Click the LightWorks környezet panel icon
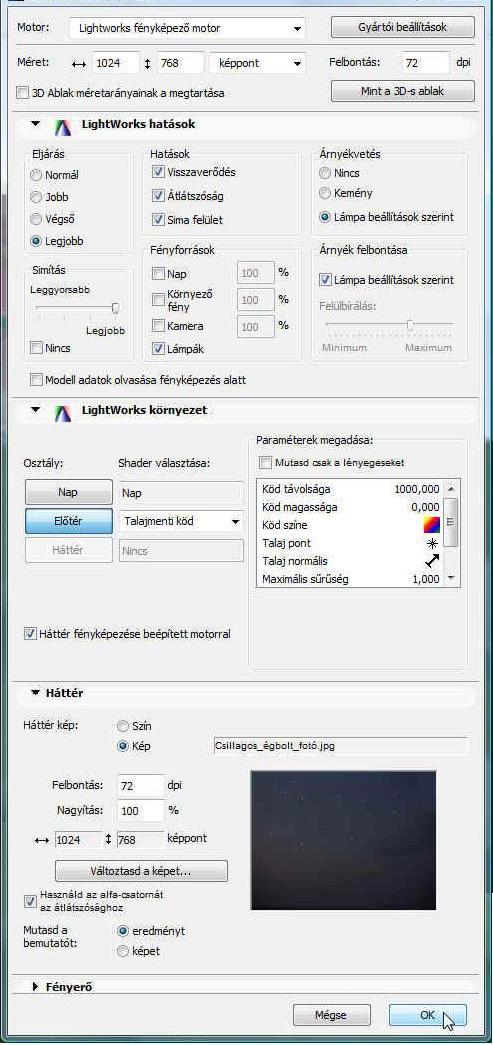This screenshot has width=493, height=1045. coord(62,411)
